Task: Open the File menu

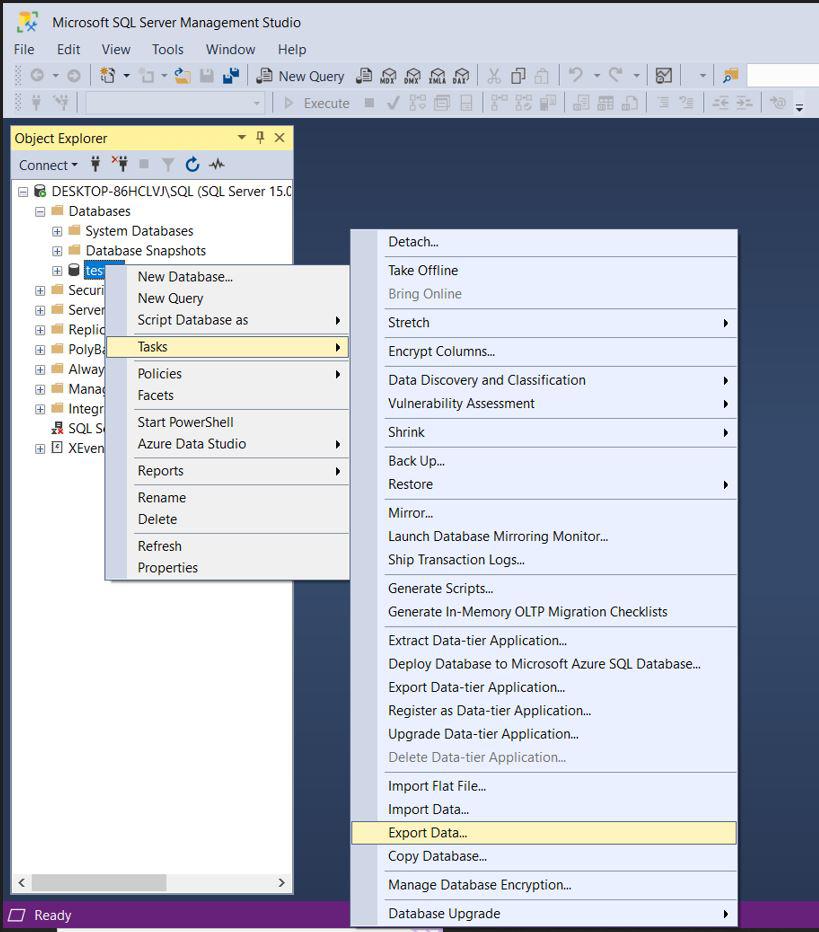Action: pos(24,49)
